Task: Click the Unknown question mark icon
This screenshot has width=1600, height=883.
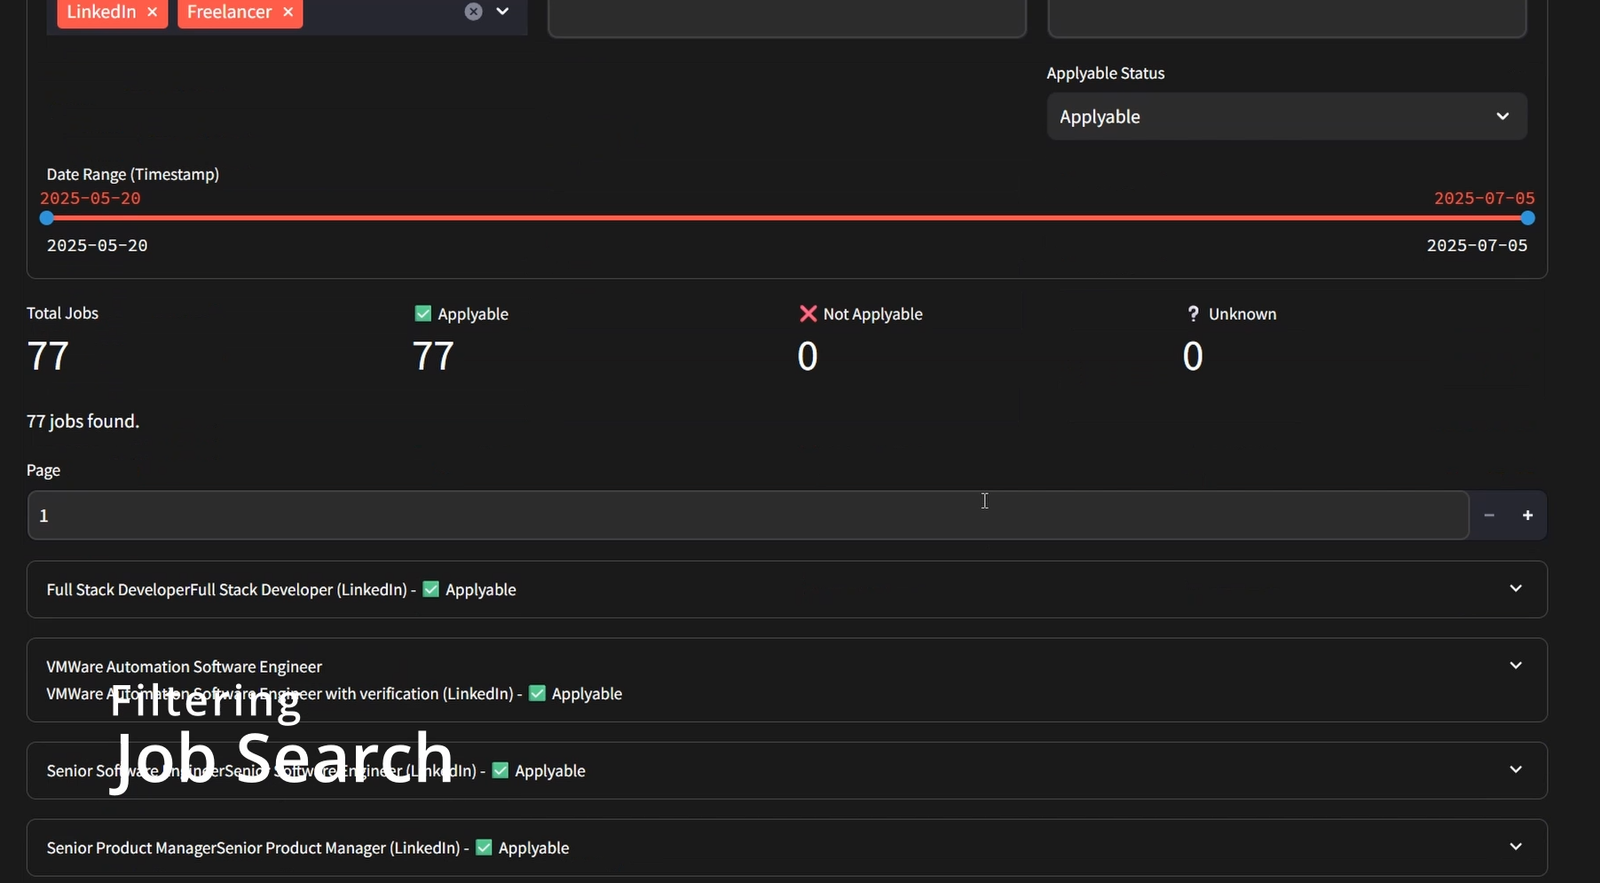Action: pos(1193,314)
